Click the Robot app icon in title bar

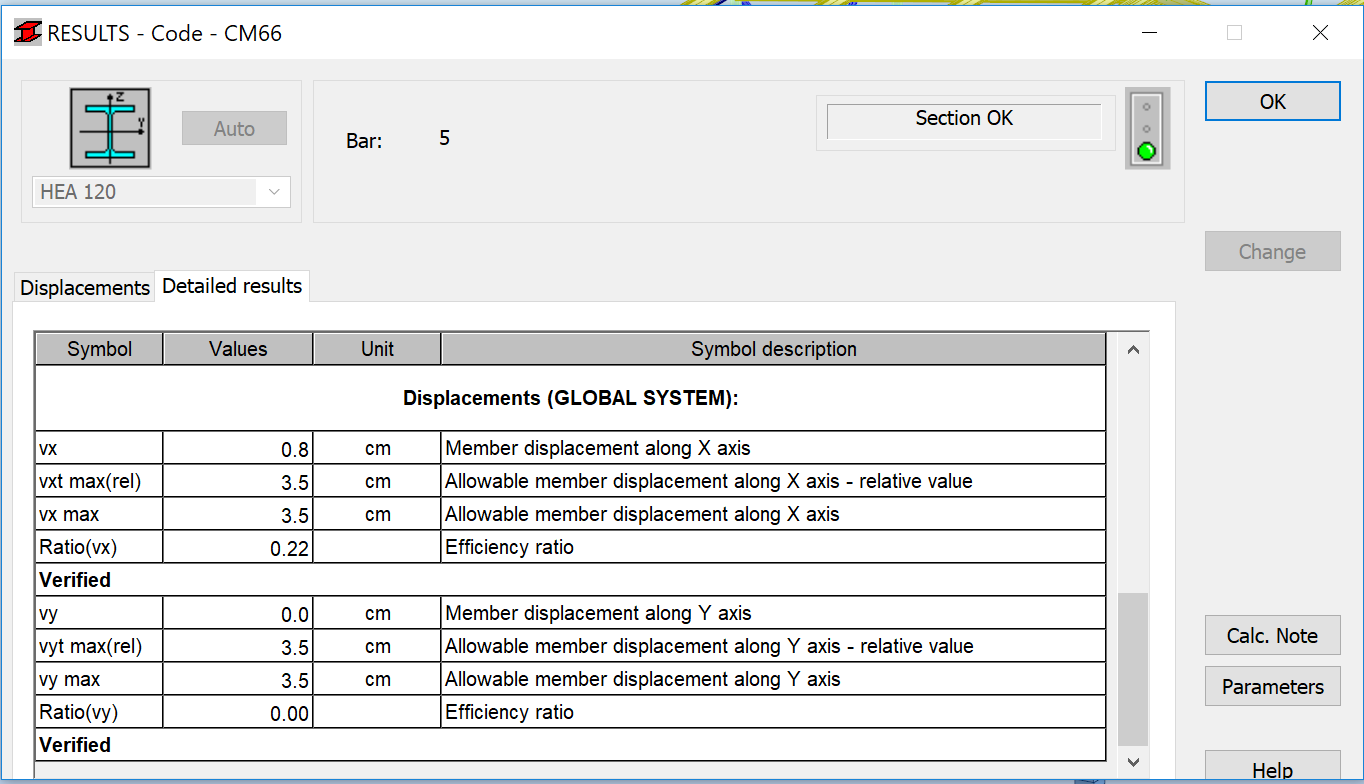pos(27,33)
